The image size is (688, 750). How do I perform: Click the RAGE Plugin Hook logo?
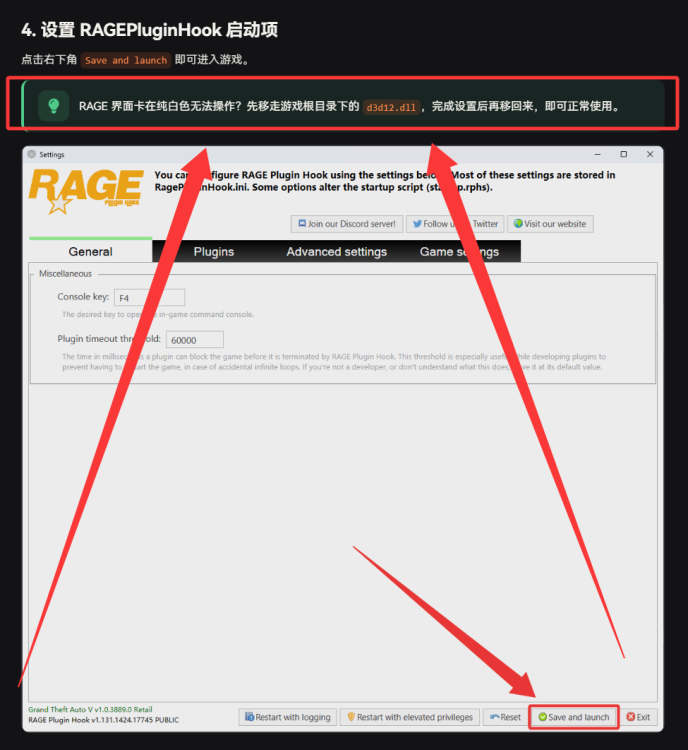tap(86, 191)
